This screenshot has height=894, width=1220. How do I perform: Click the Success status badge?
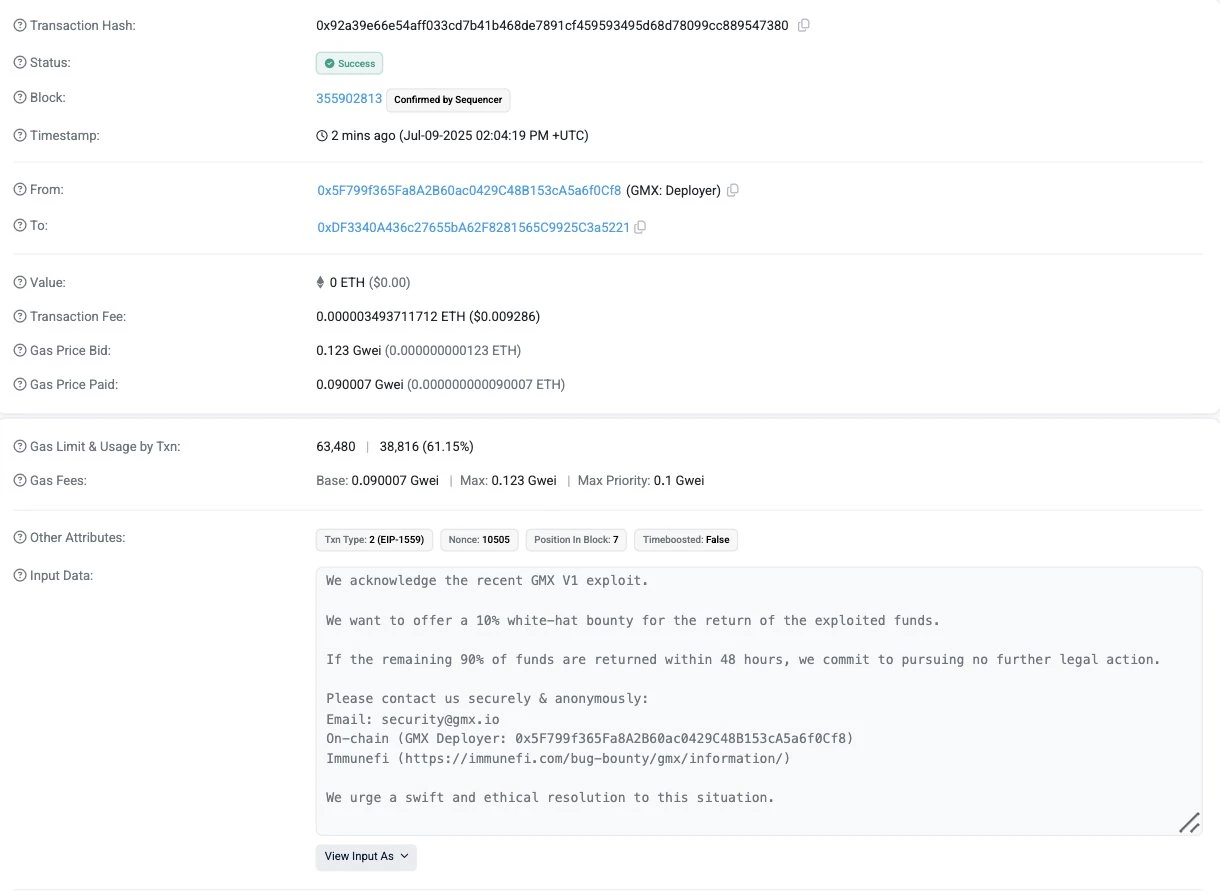point(349,63)
